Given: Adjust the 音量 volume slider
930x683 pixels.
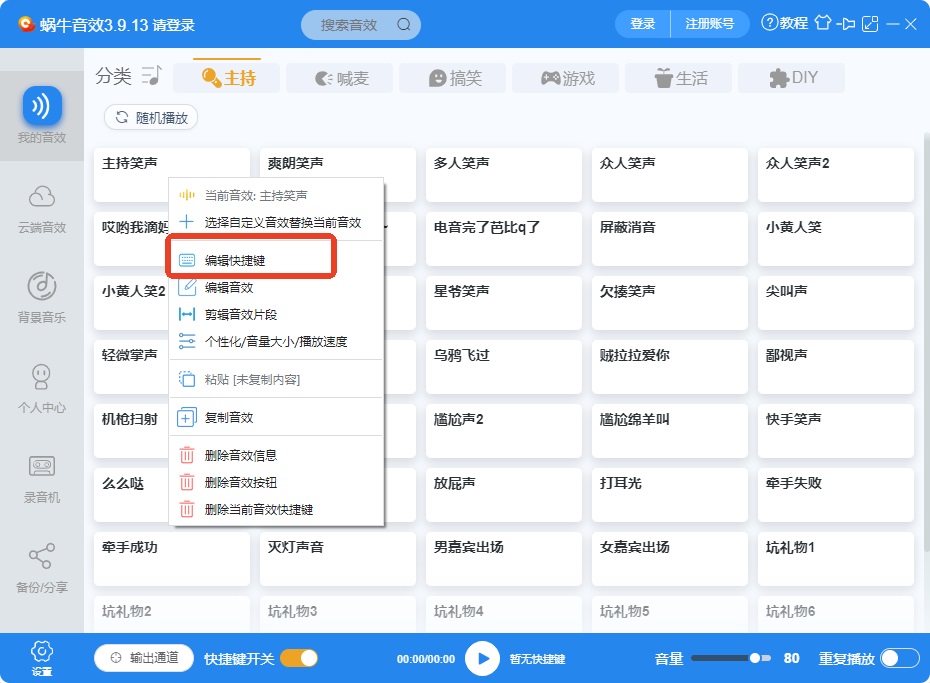Looking at the screenshot, I should coord(731,658).
